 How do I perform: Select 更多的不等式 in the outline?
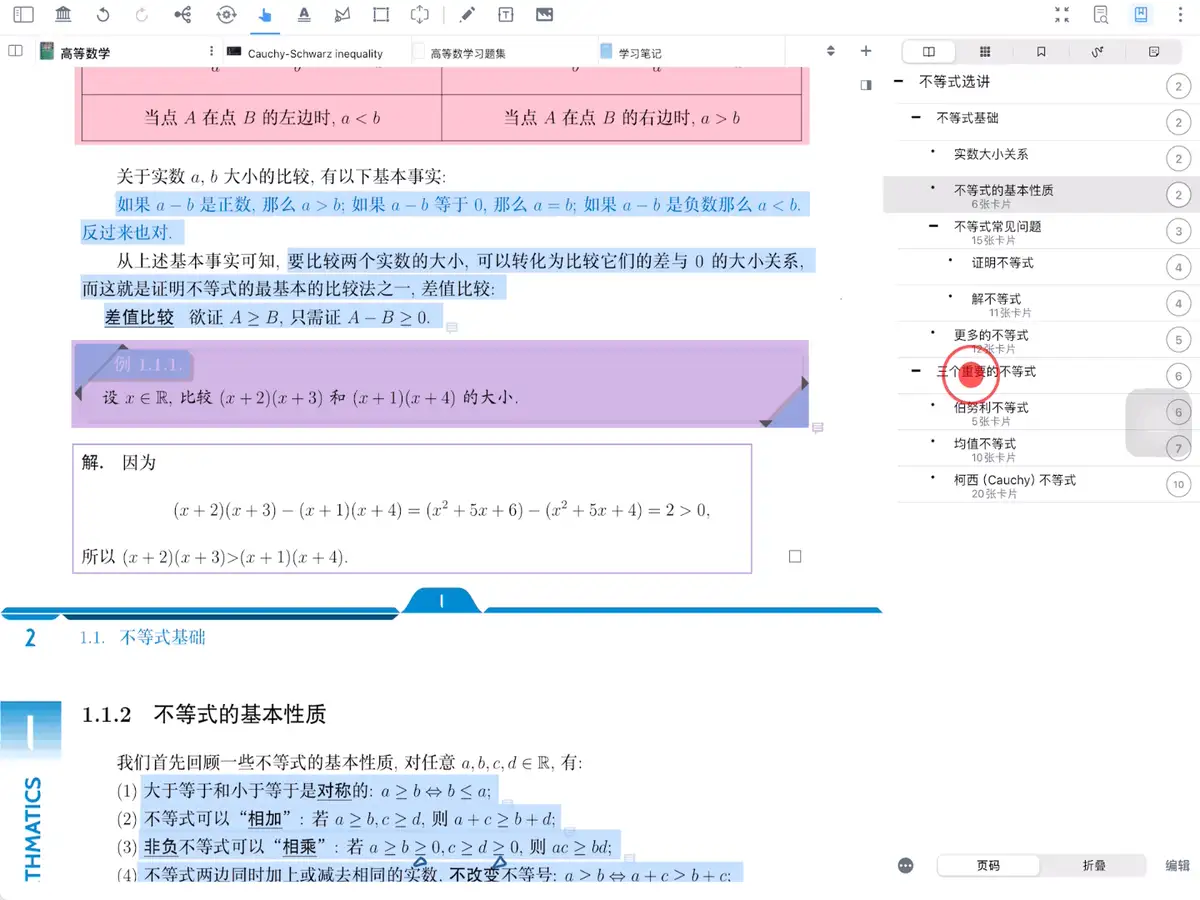[991, 335]
